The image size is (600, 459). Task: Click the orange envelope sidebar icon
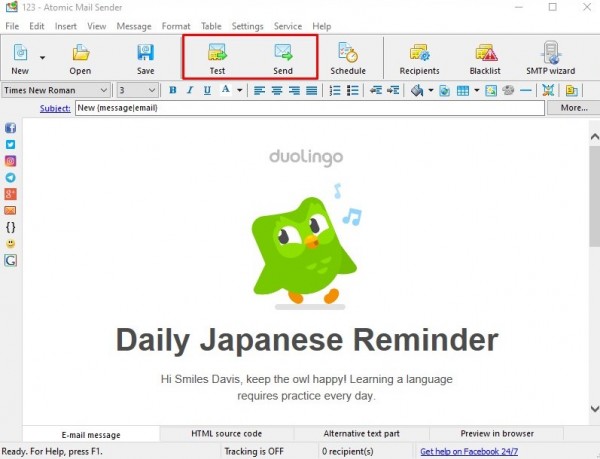[x=10, y=210]
